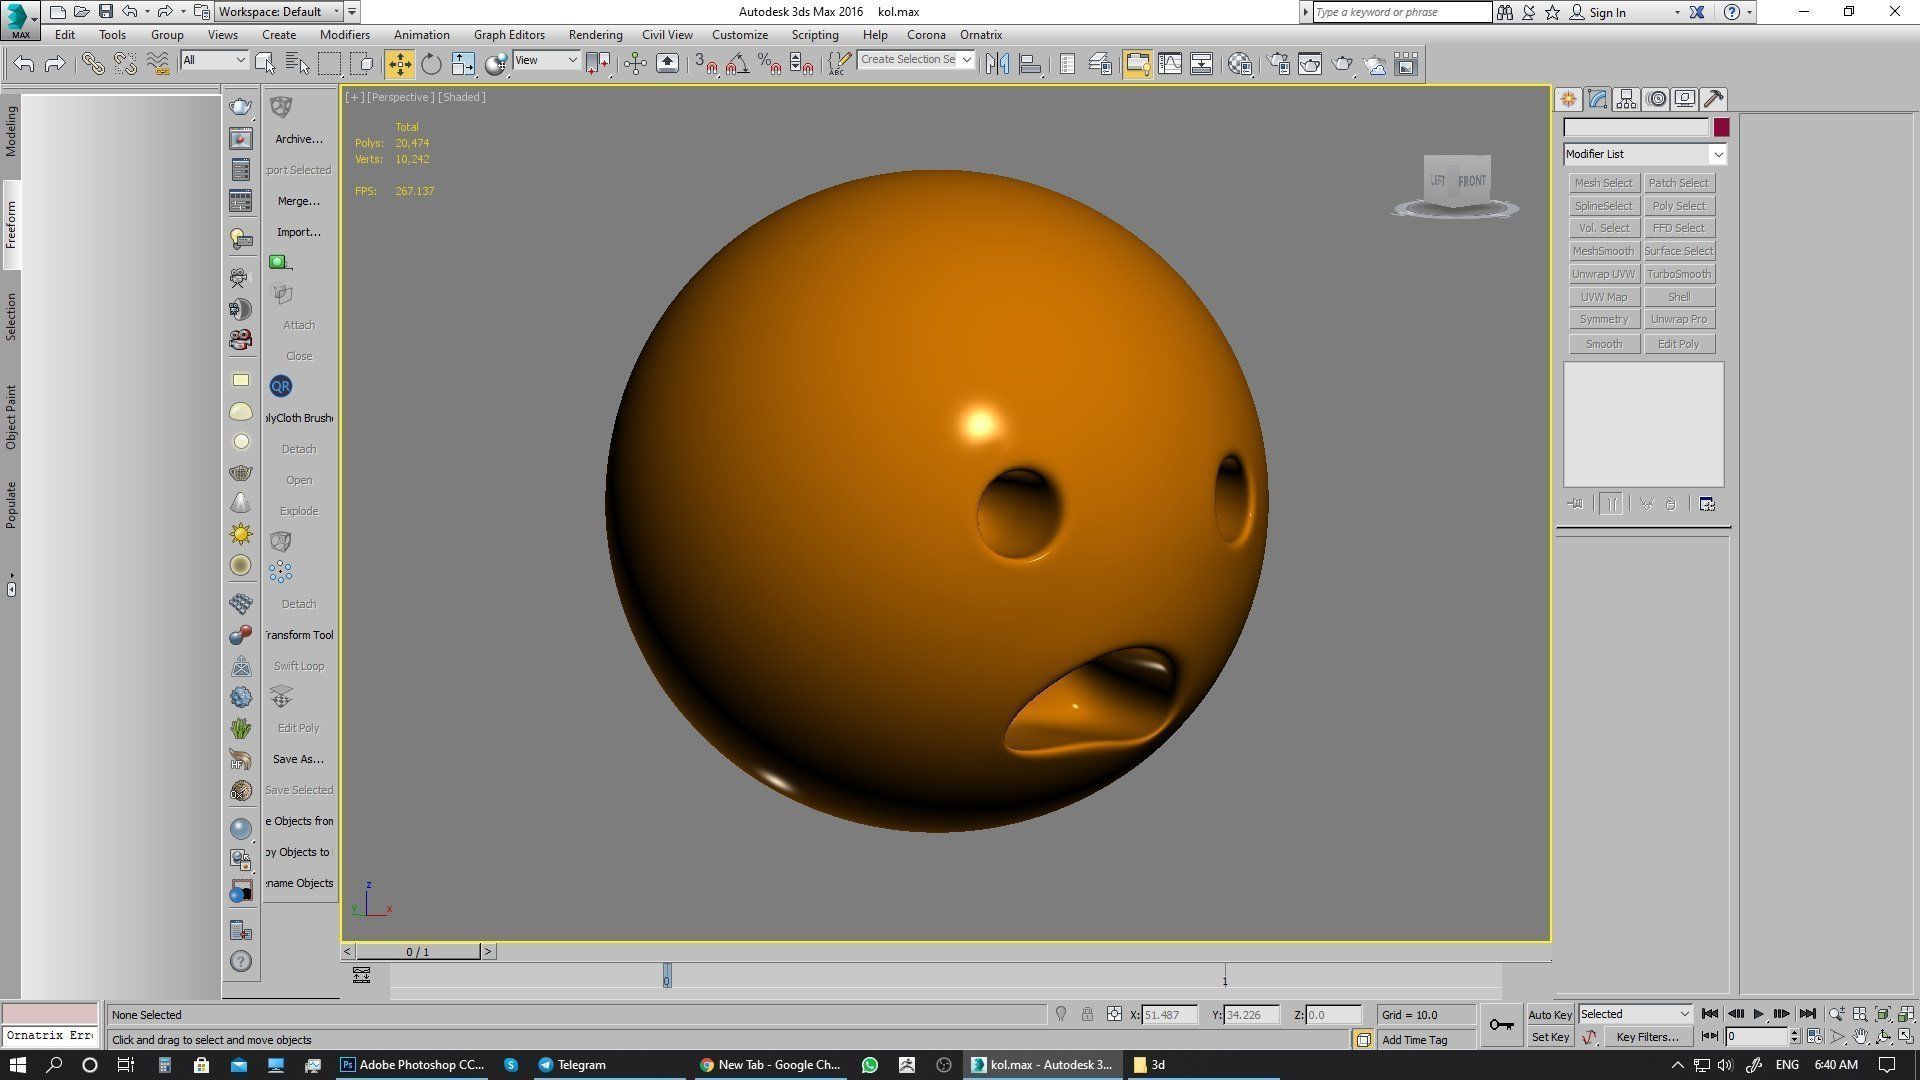
Task: Open the Display panel tab
Action: [1685, 99]
